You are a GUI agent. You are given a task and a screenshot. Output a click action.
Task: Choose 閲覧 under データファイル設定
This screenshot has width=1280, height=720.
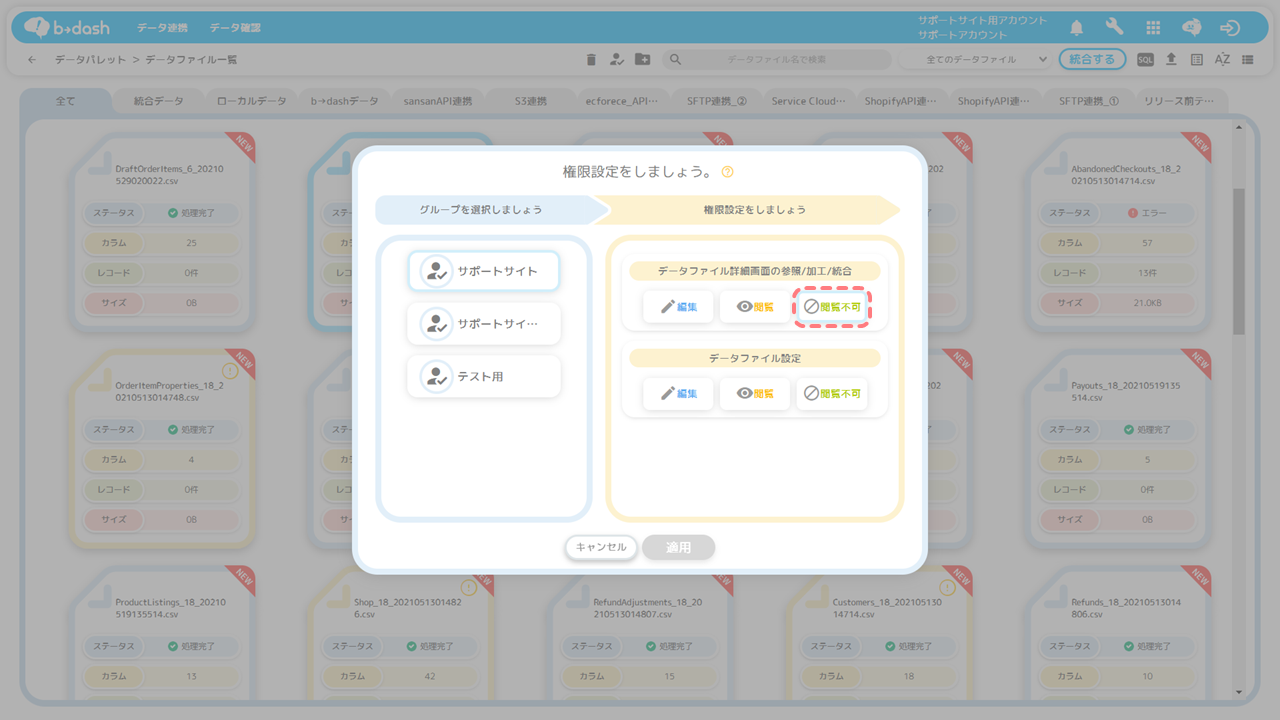[755, 393]
